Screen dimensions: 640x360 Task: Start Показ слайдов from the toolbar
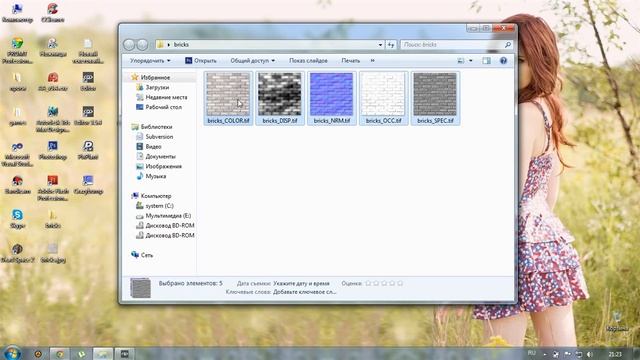pos(308,60)
